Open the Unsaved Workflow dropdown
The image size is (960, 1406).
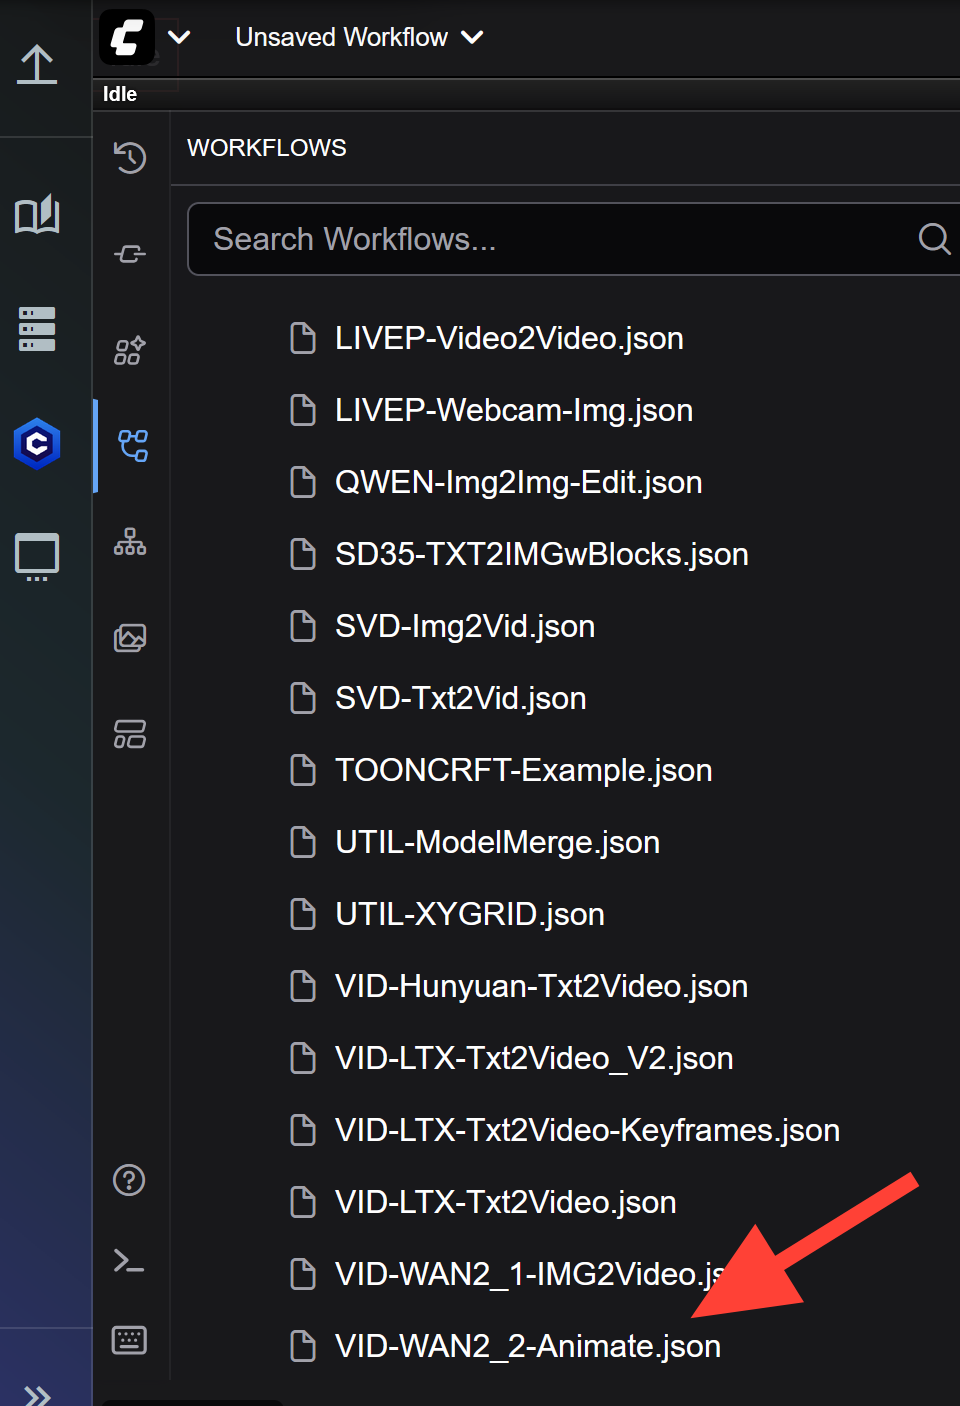pos(358,37)
